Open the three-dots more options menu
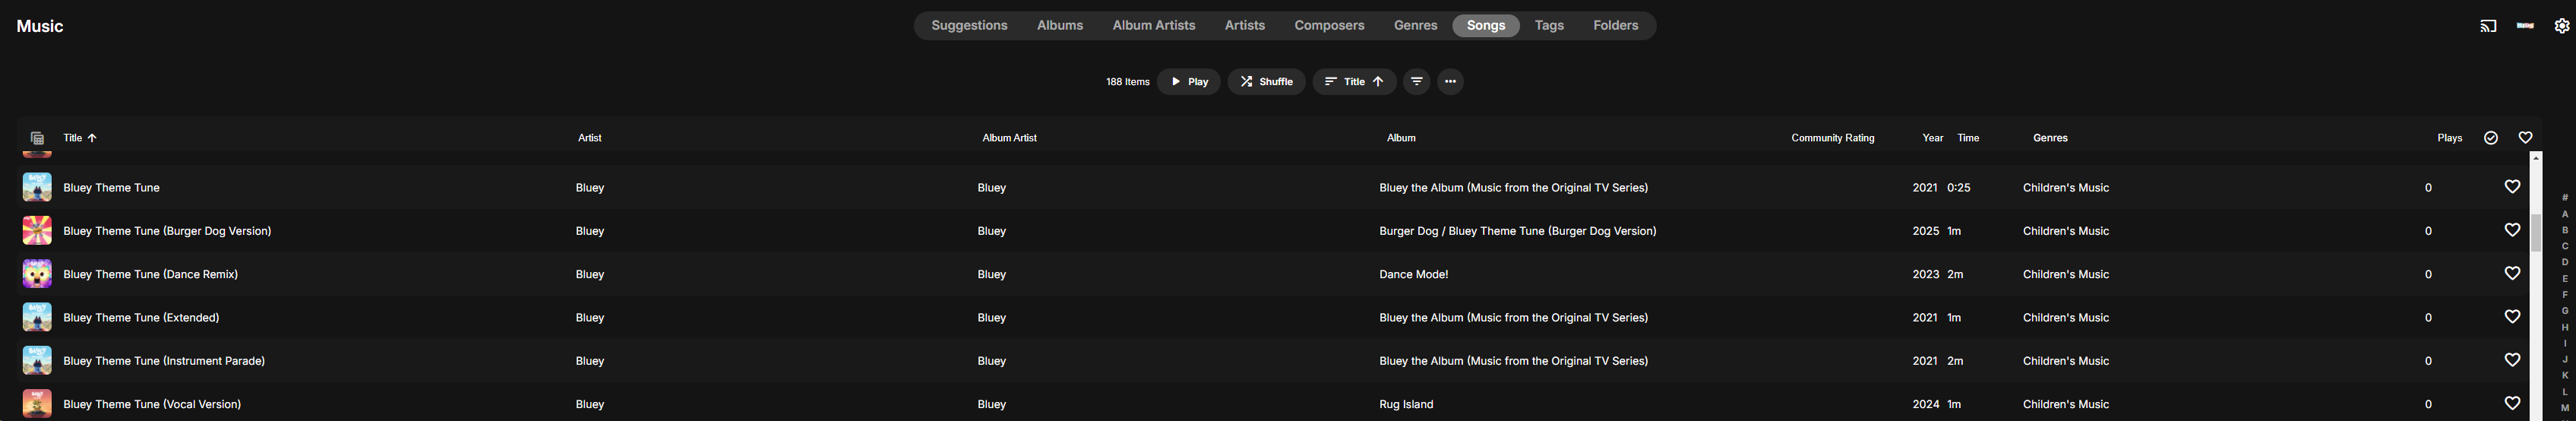Image resolution: width=2576 pixels, height=421 pixels. click(x=1450, y=81)
